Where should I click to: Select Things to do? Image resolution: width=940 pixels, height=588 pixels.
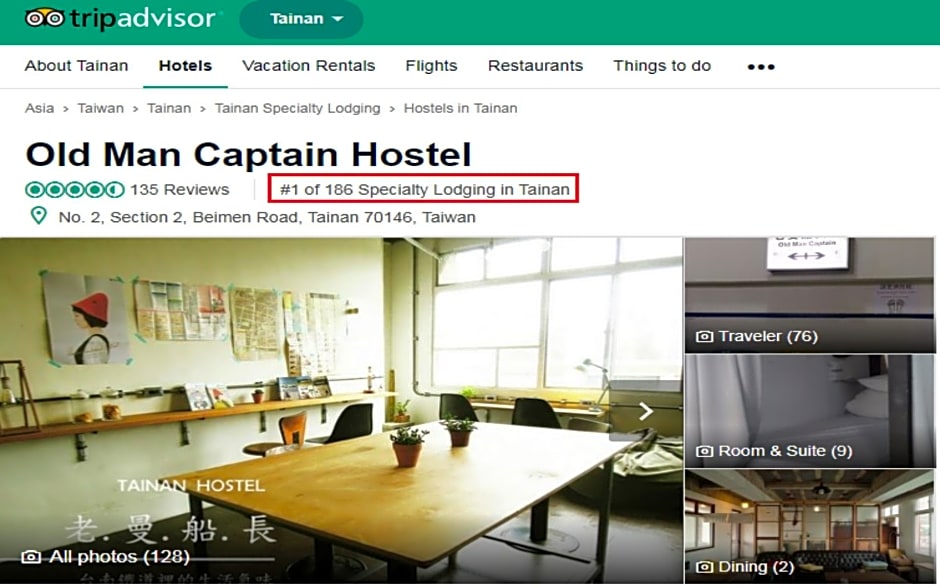(x=661, y=66)
